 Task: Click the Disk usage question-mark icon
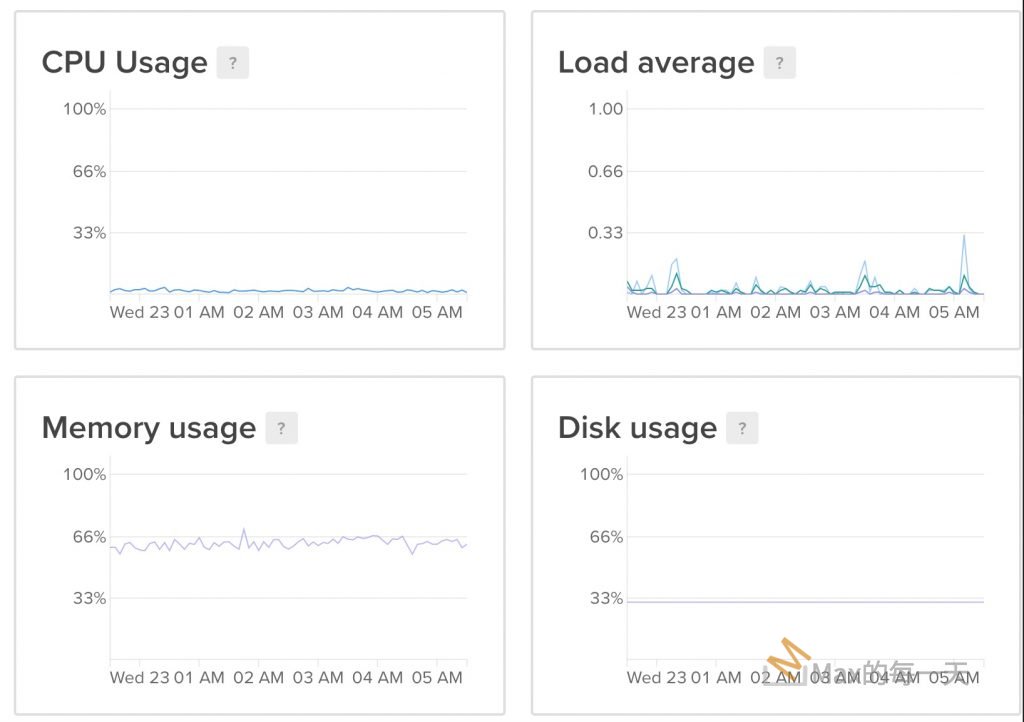point(742,428)
